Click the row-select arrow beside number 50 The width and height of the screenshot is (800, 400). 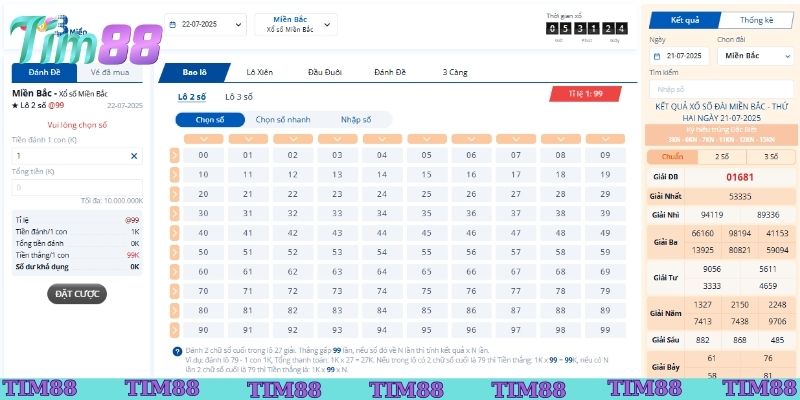point(175,252)
